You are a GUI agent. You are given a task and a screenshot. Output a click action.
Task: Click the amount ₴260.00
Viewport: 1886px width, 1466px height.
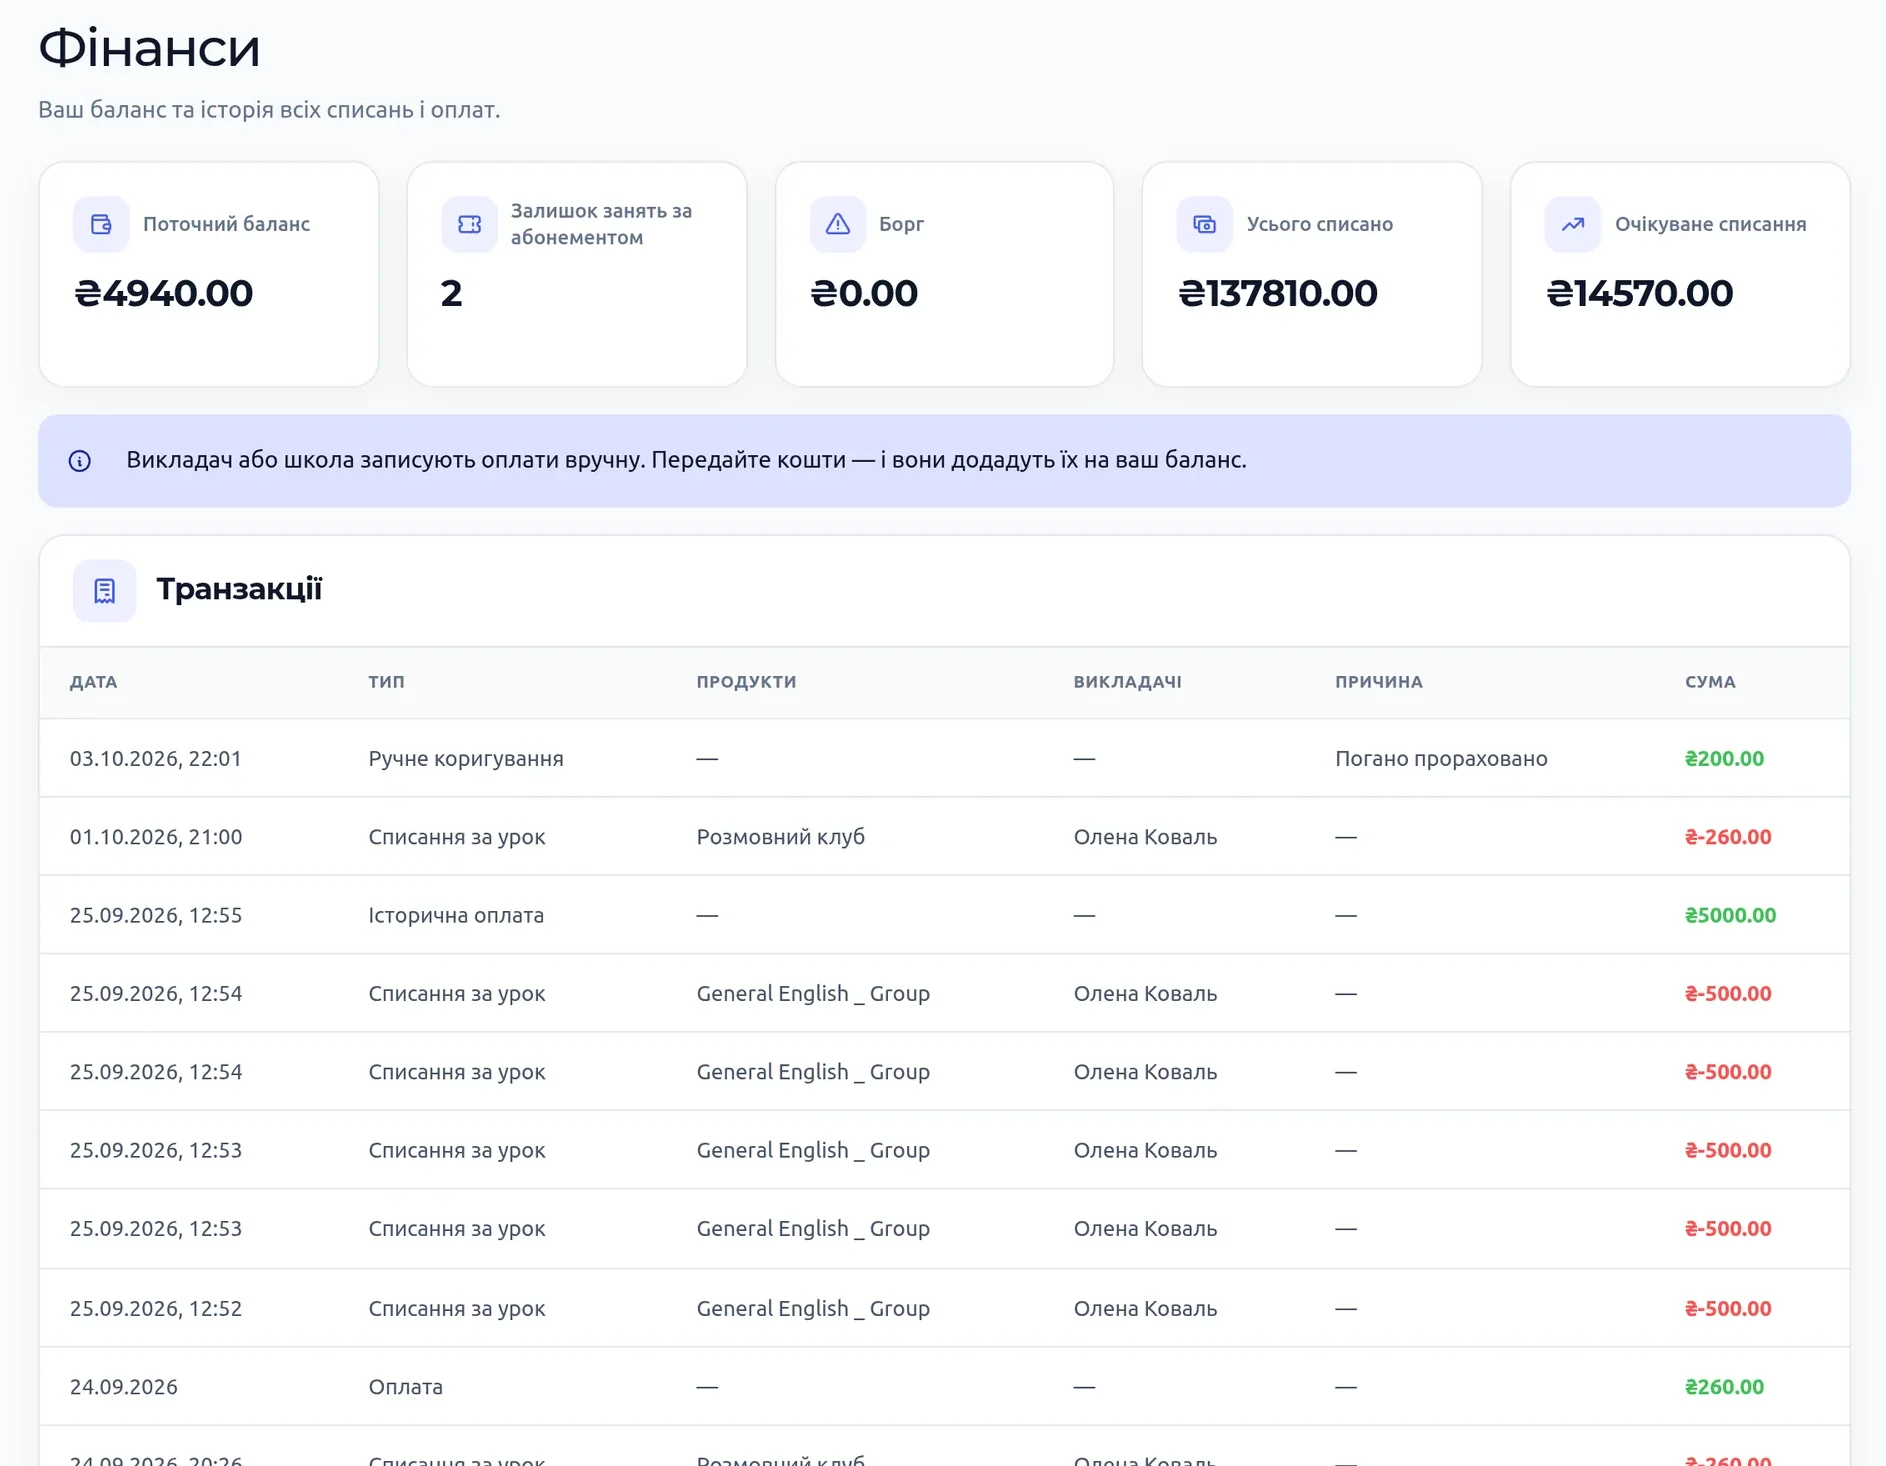click(1725, 1387)
